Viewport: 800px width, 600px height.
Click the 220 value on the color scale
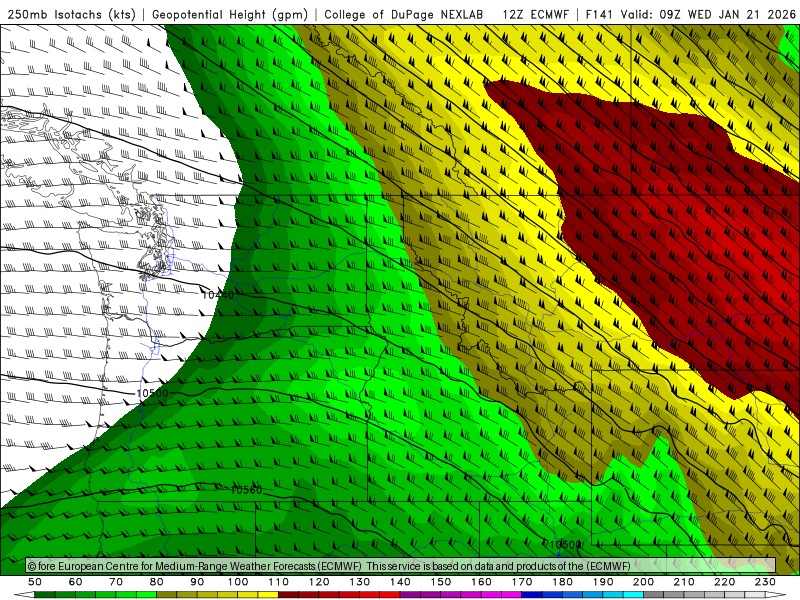coord(725,582)
